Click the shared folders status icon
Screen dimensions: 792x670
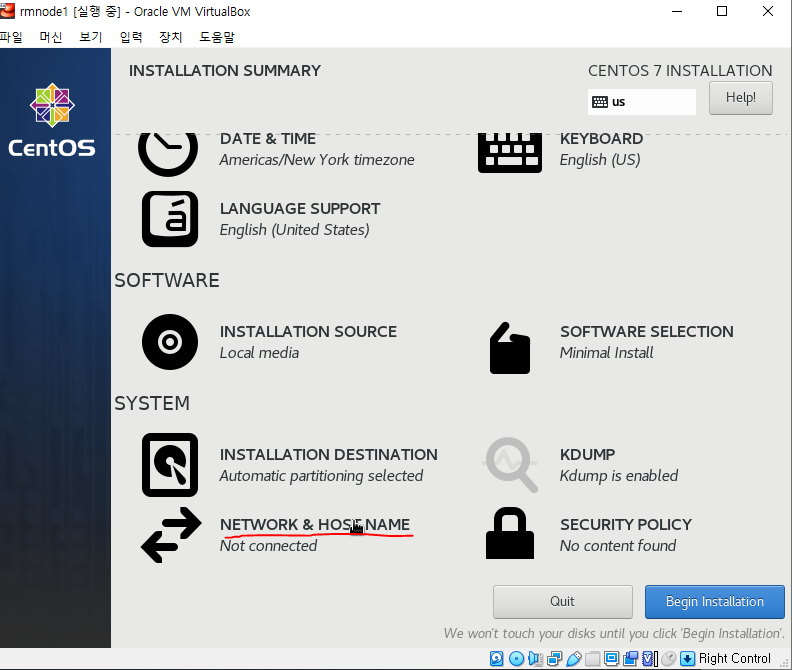click(x=592, y=658)
